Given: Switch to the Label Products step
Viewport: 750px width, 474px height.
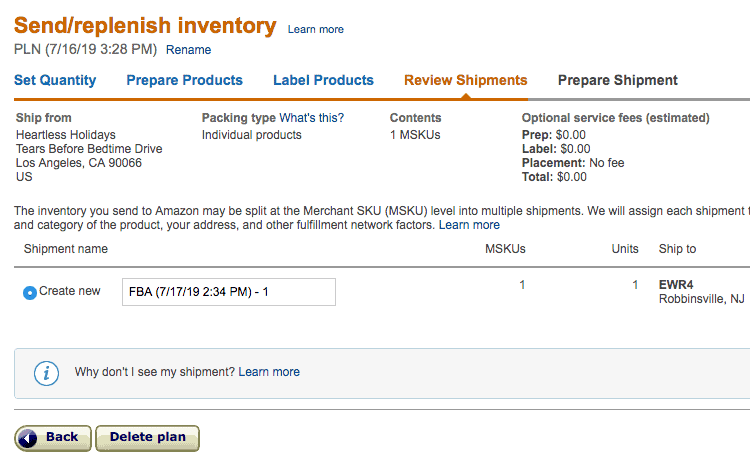Looking at the screenshot, I should click(x=323, y=80).
